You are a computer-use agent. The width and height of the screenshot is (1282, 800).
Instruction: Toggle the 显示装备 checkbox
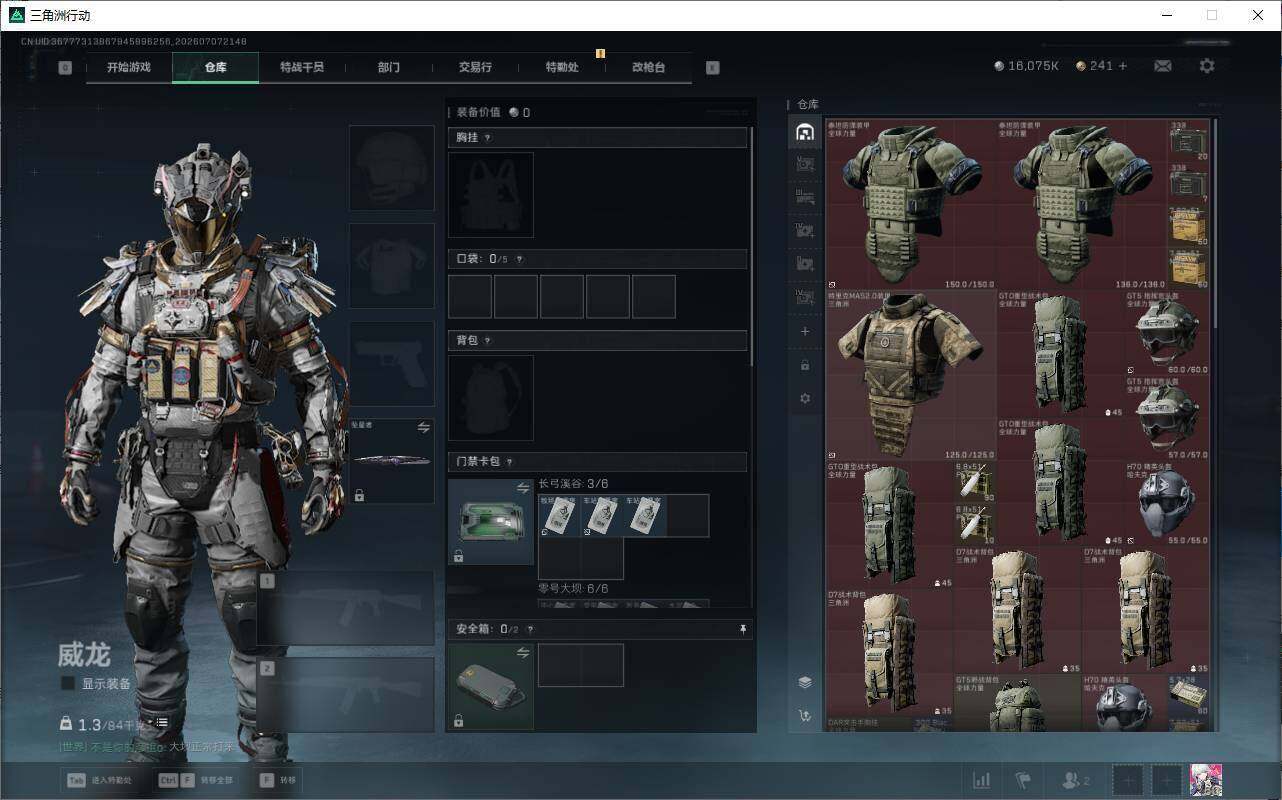pyautogui.click(x=68, y=683)
